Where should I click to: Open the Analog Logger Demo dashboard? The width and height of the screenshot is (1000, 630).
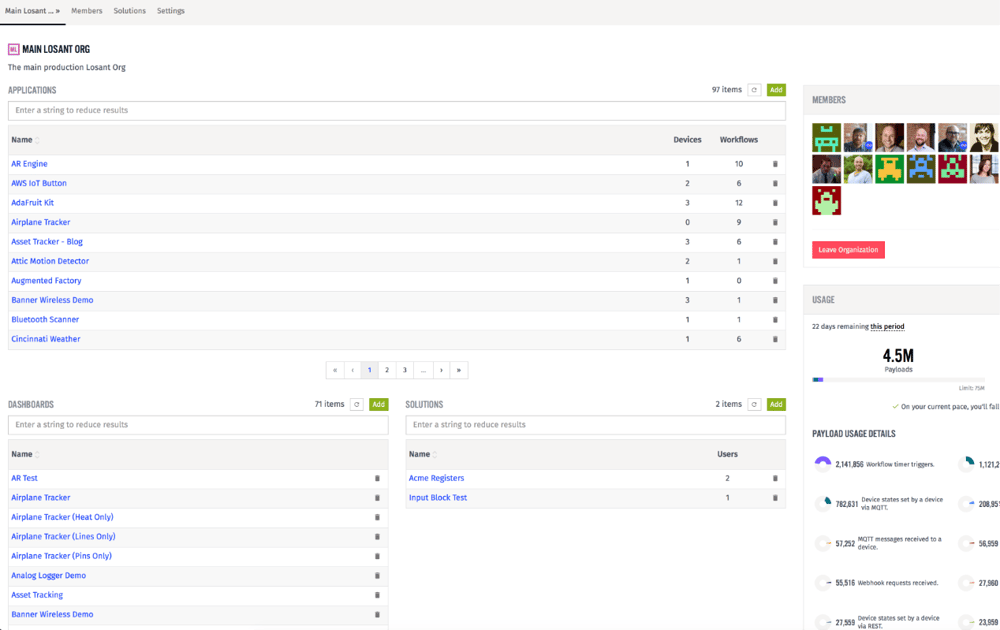pos(48,576)
